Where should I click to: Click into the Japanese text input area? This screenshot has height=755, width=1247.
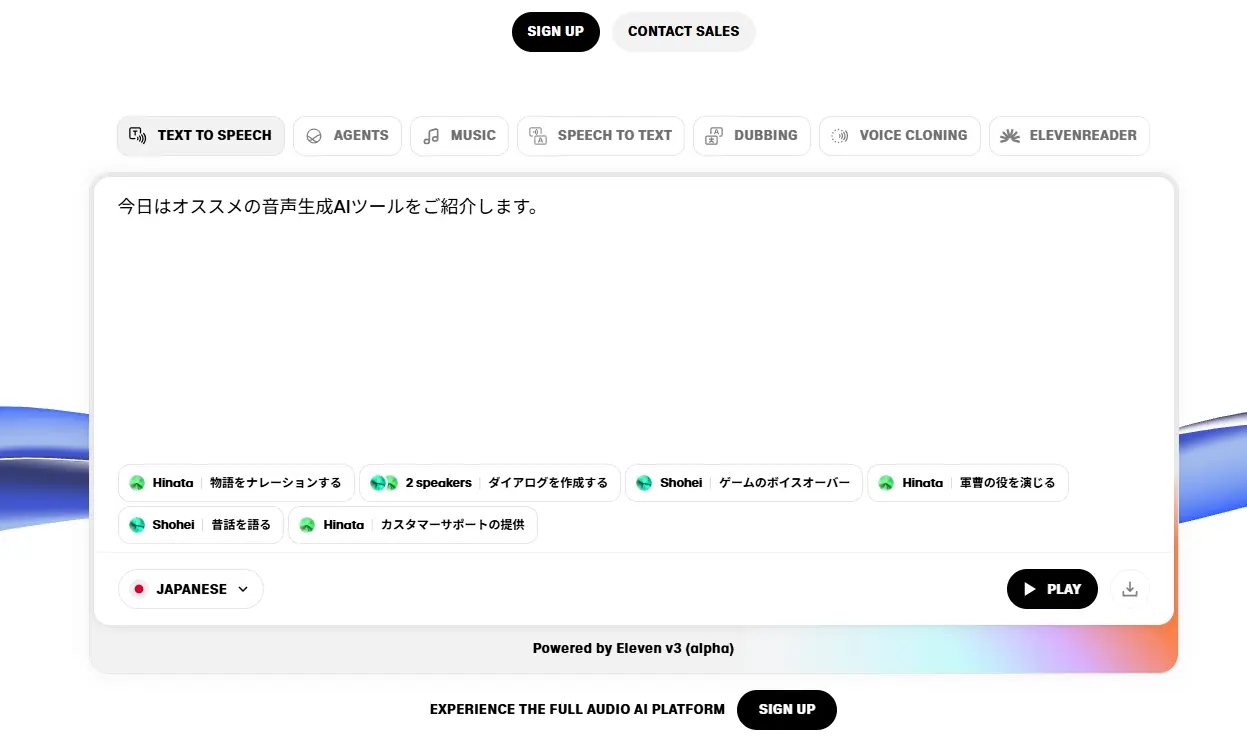634,320
